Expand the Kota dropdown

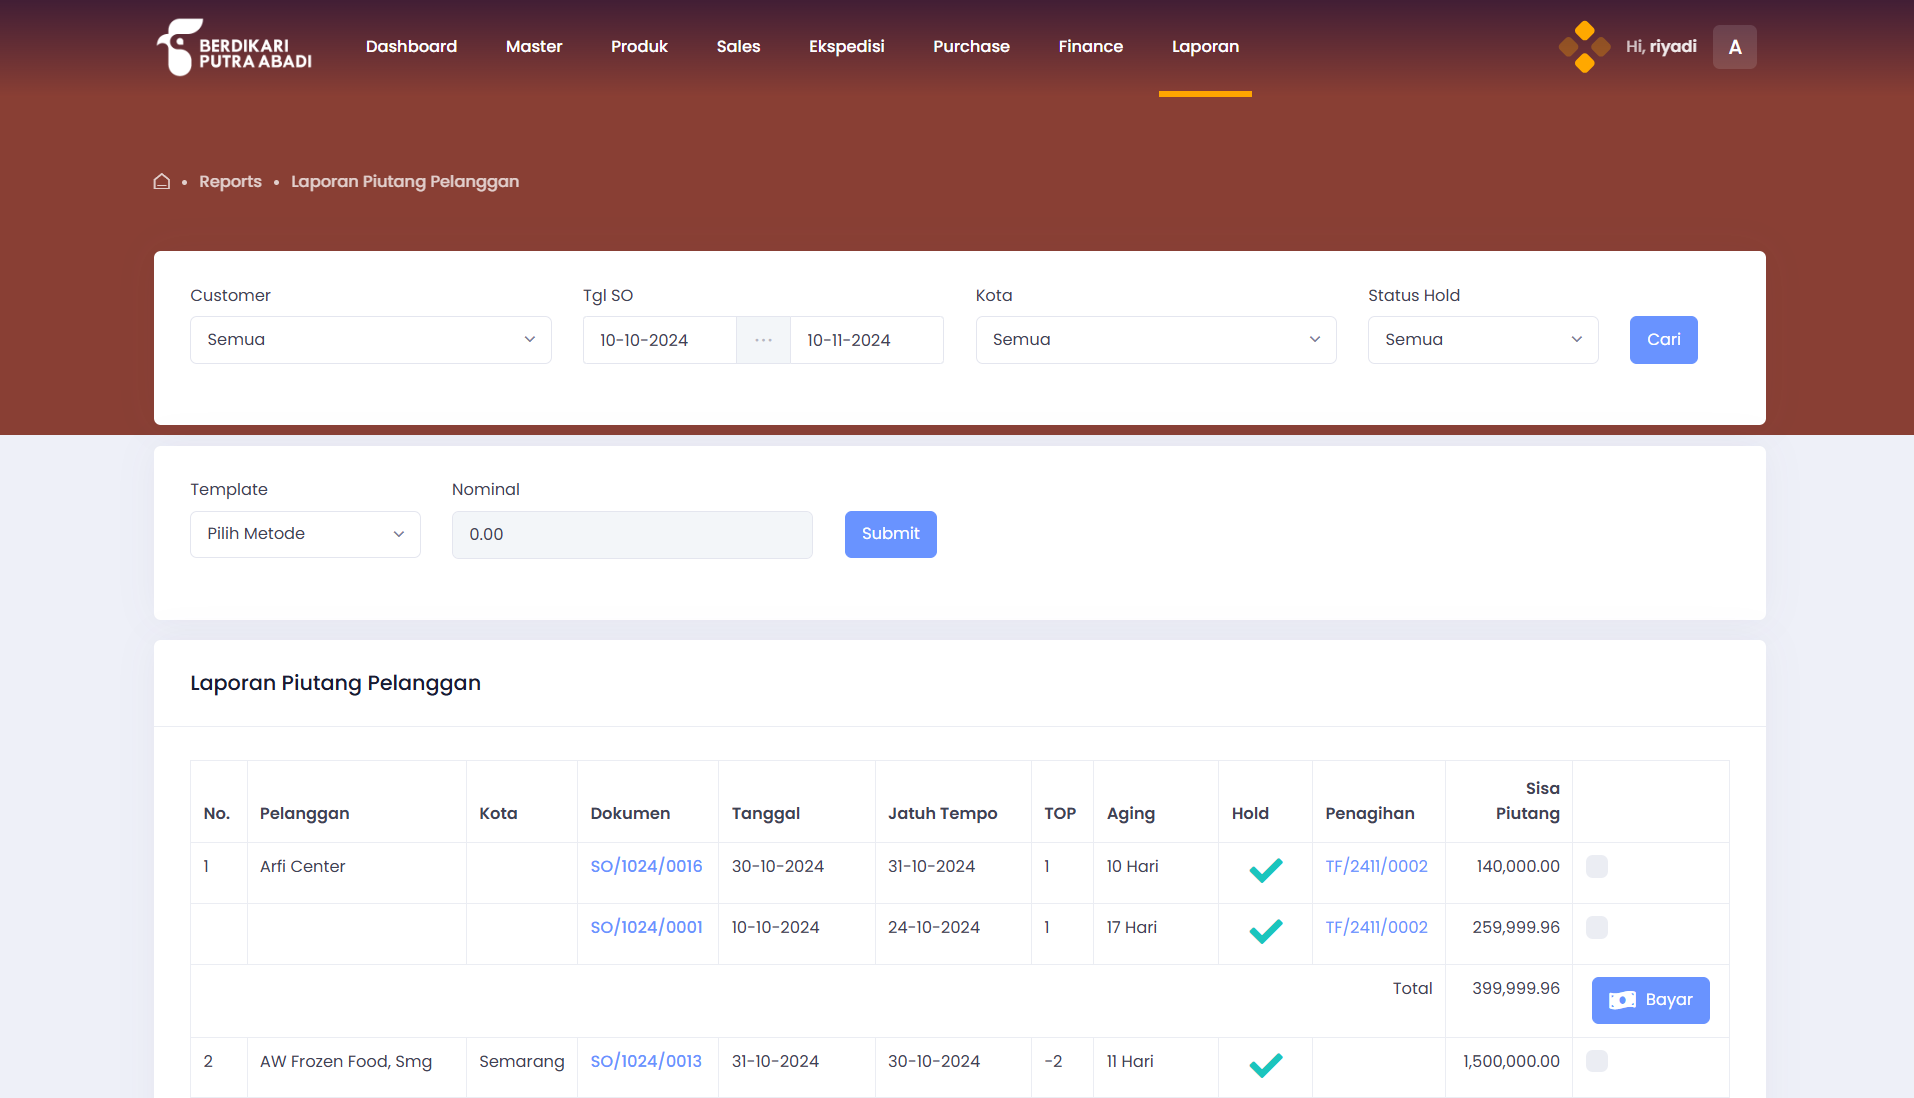[x=1155, y=340]
